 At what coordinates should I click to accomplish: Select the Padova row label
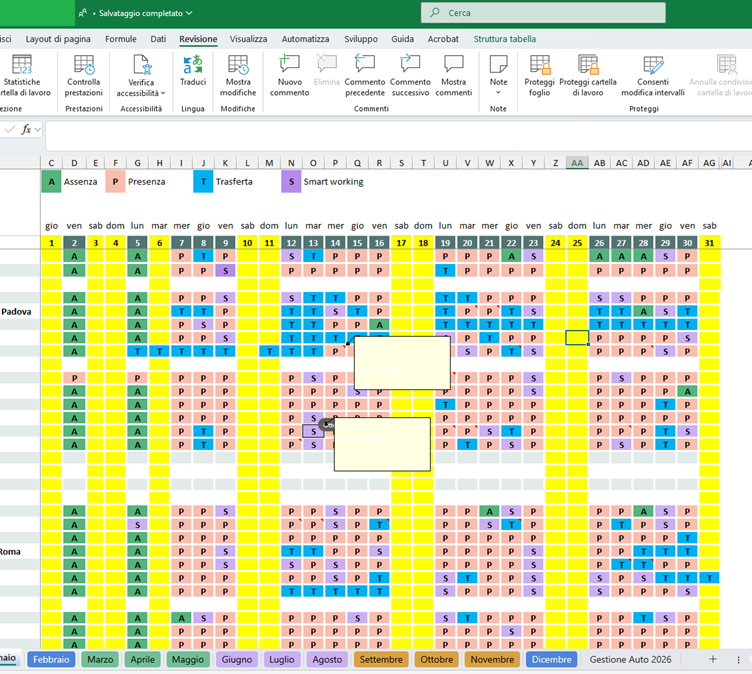pyautogui.click(x=16, y=311)
